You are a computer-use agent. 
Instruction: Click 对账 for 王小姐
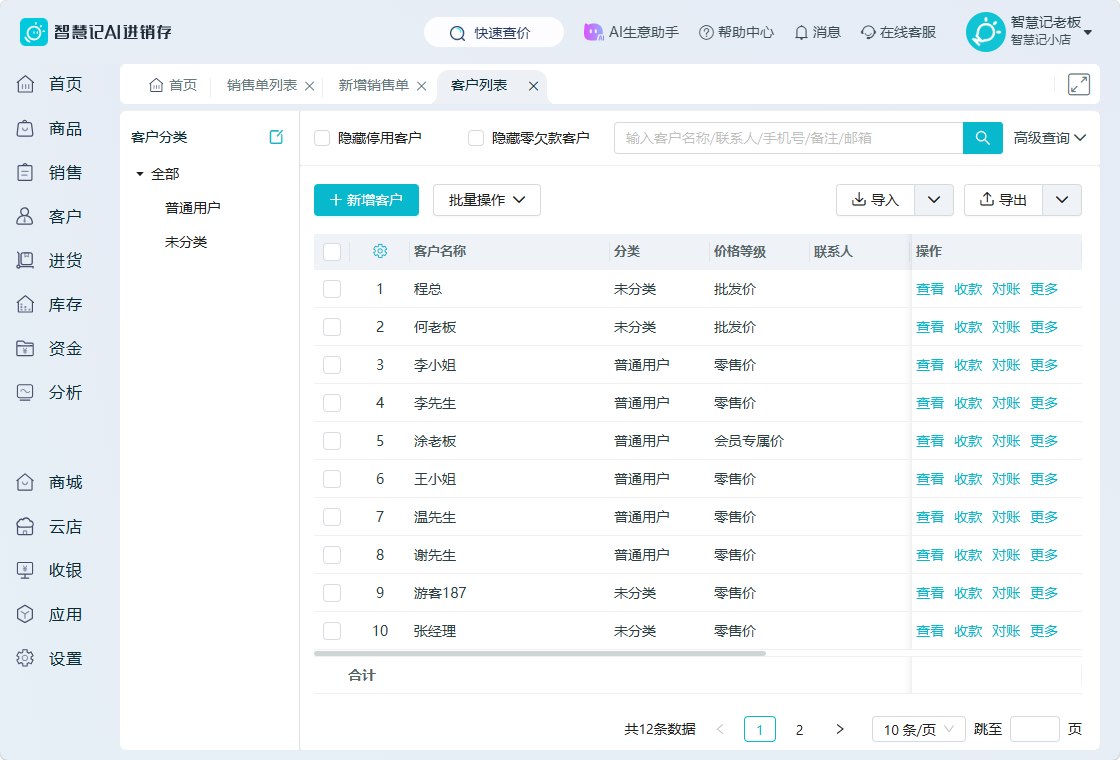[x=1006, y=479]
